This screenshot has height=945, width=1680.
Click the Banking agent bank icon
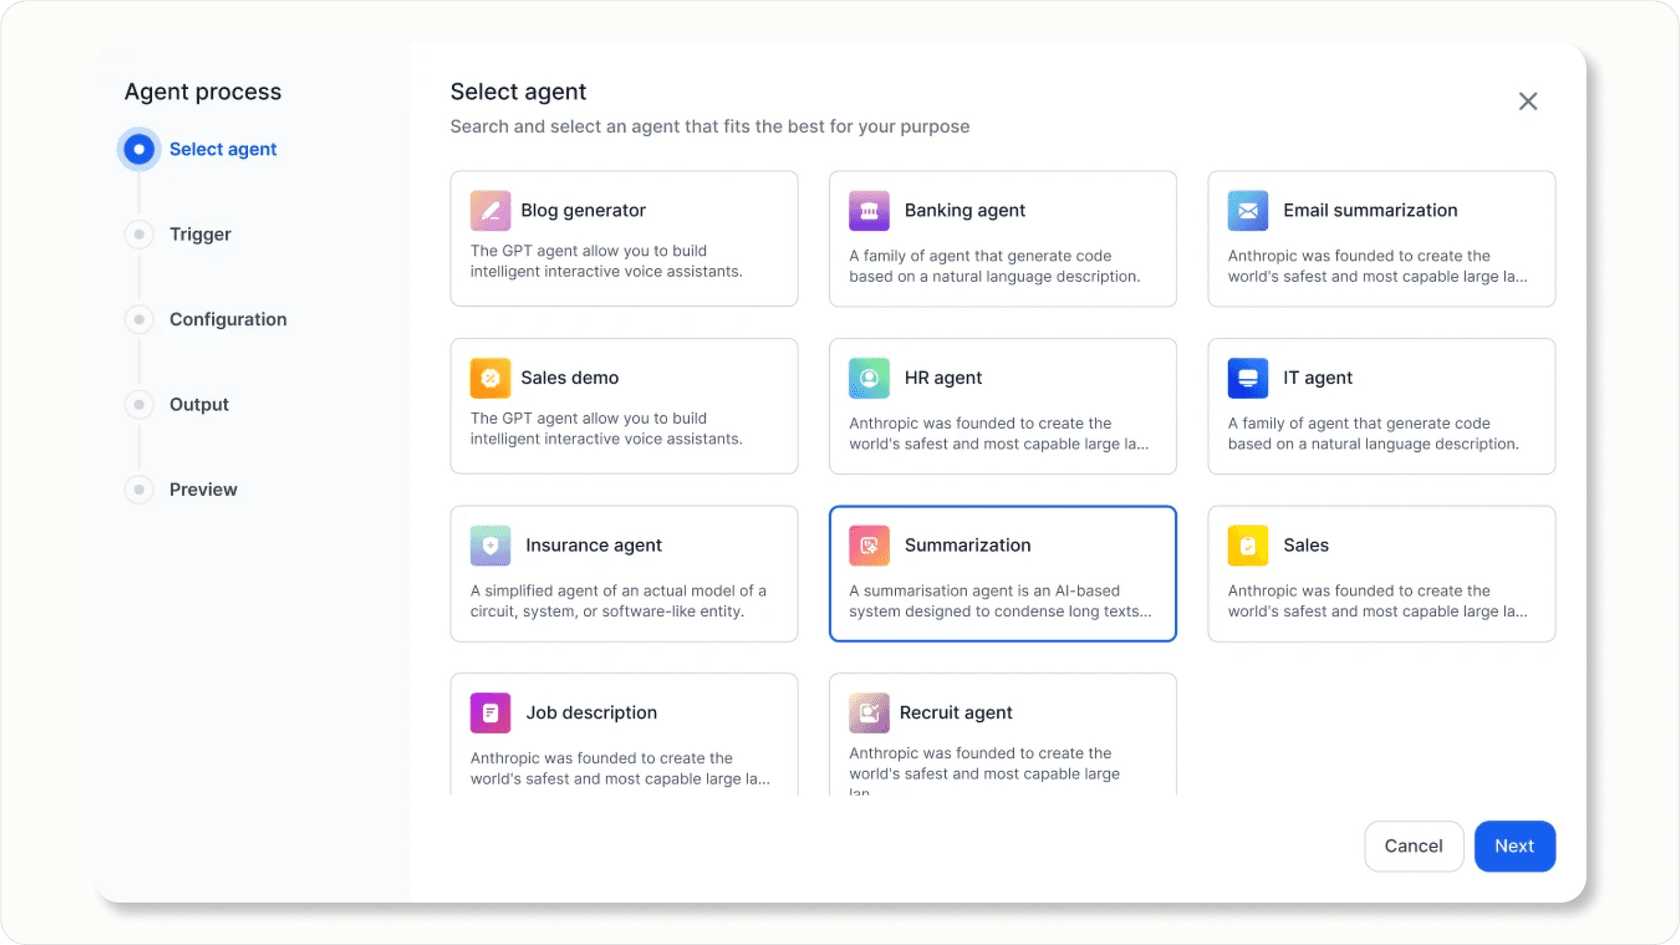(869, 211)
